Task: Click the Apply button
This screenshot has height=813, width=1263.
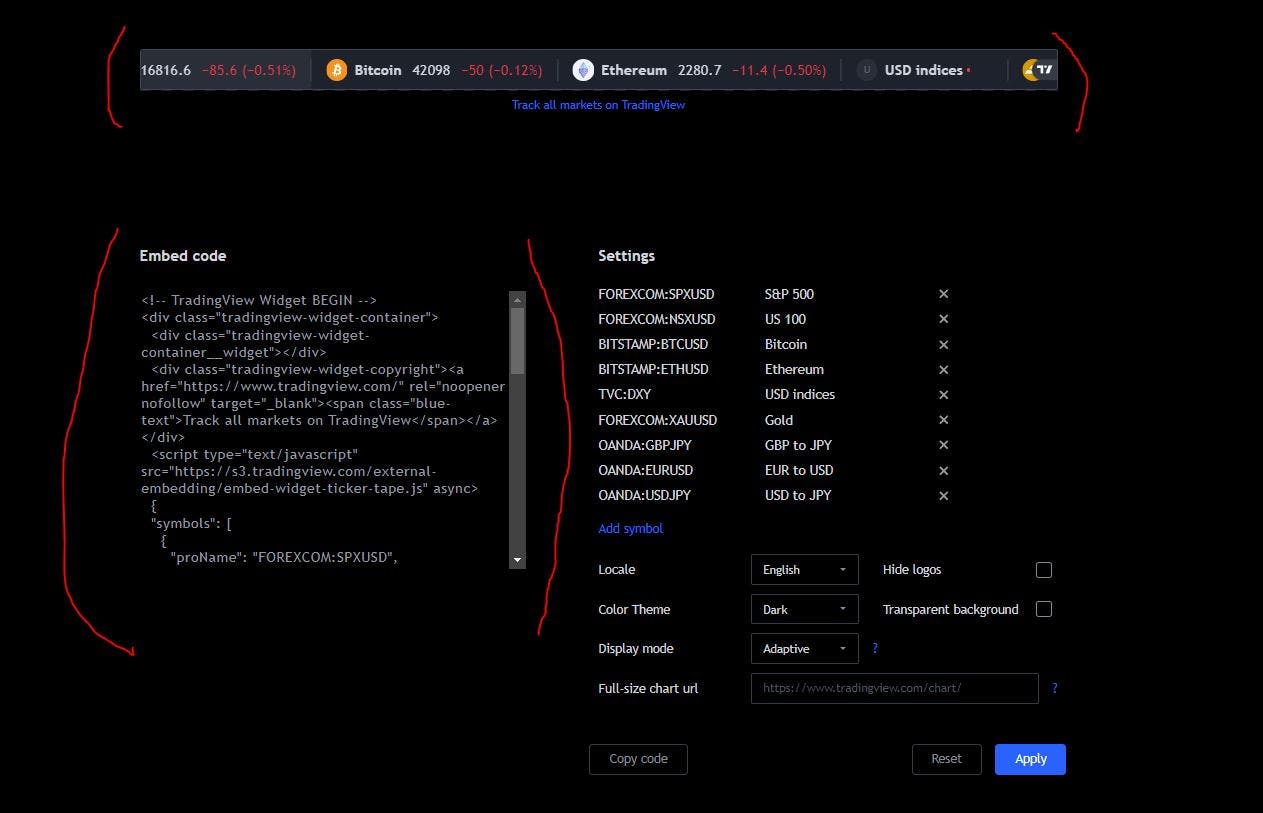Action: (1030, 759)
